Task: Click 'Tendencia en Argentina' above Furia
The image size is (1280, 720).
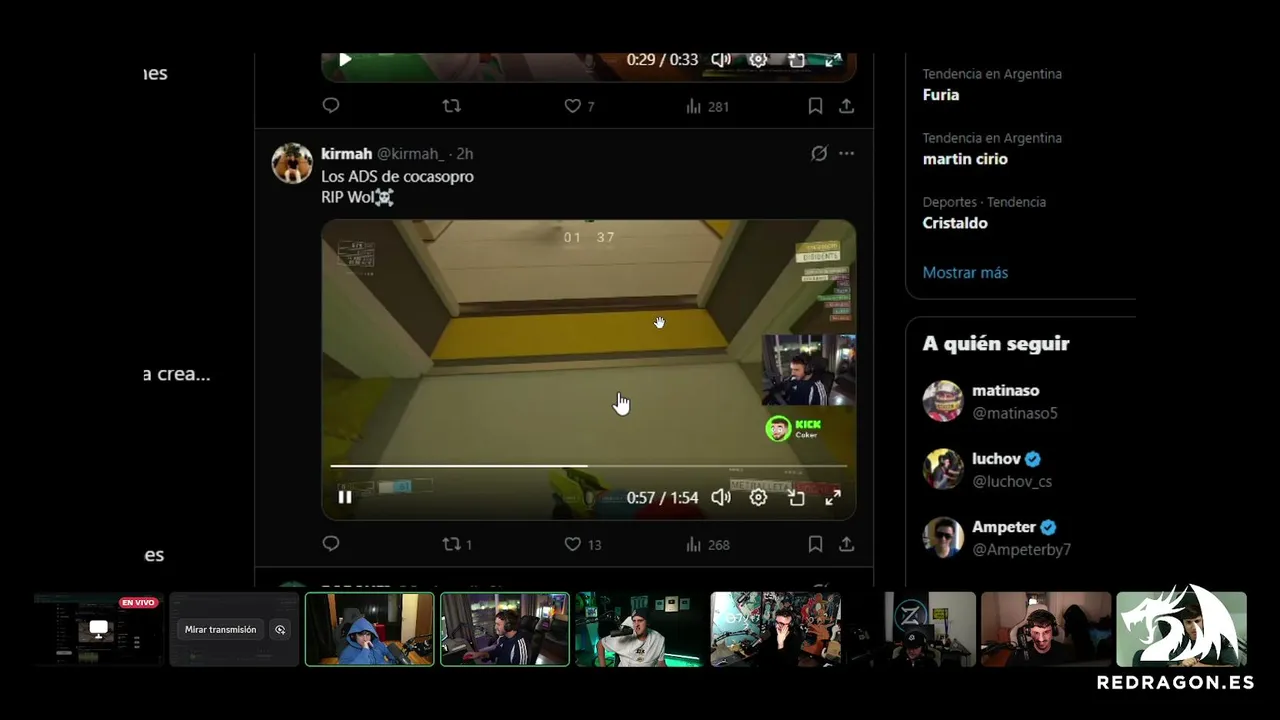Action: pos(992,74)
